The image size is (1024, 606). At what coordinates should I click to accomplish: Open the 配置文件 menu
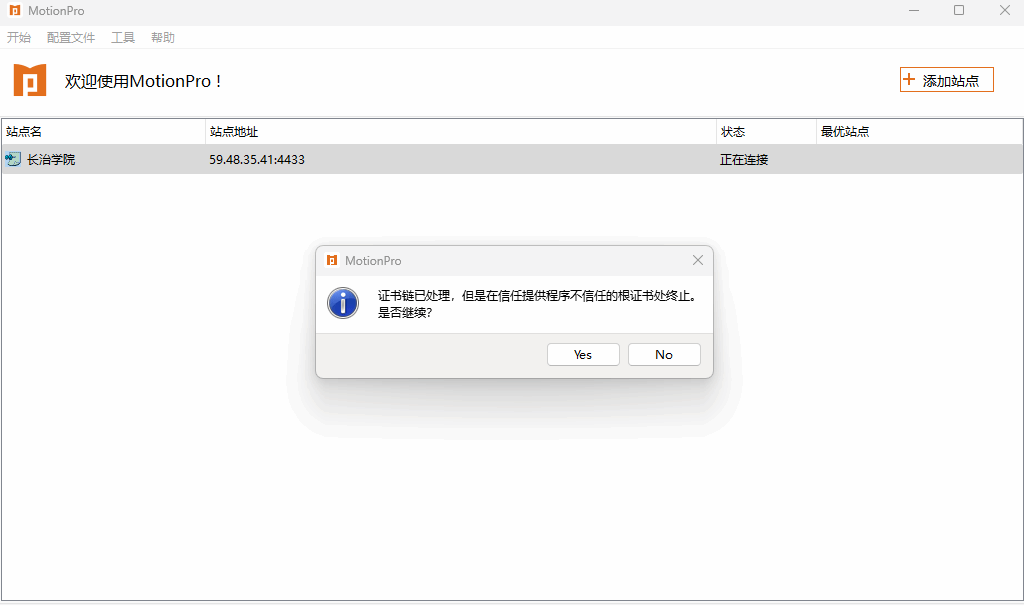click(x=71, y=38)
